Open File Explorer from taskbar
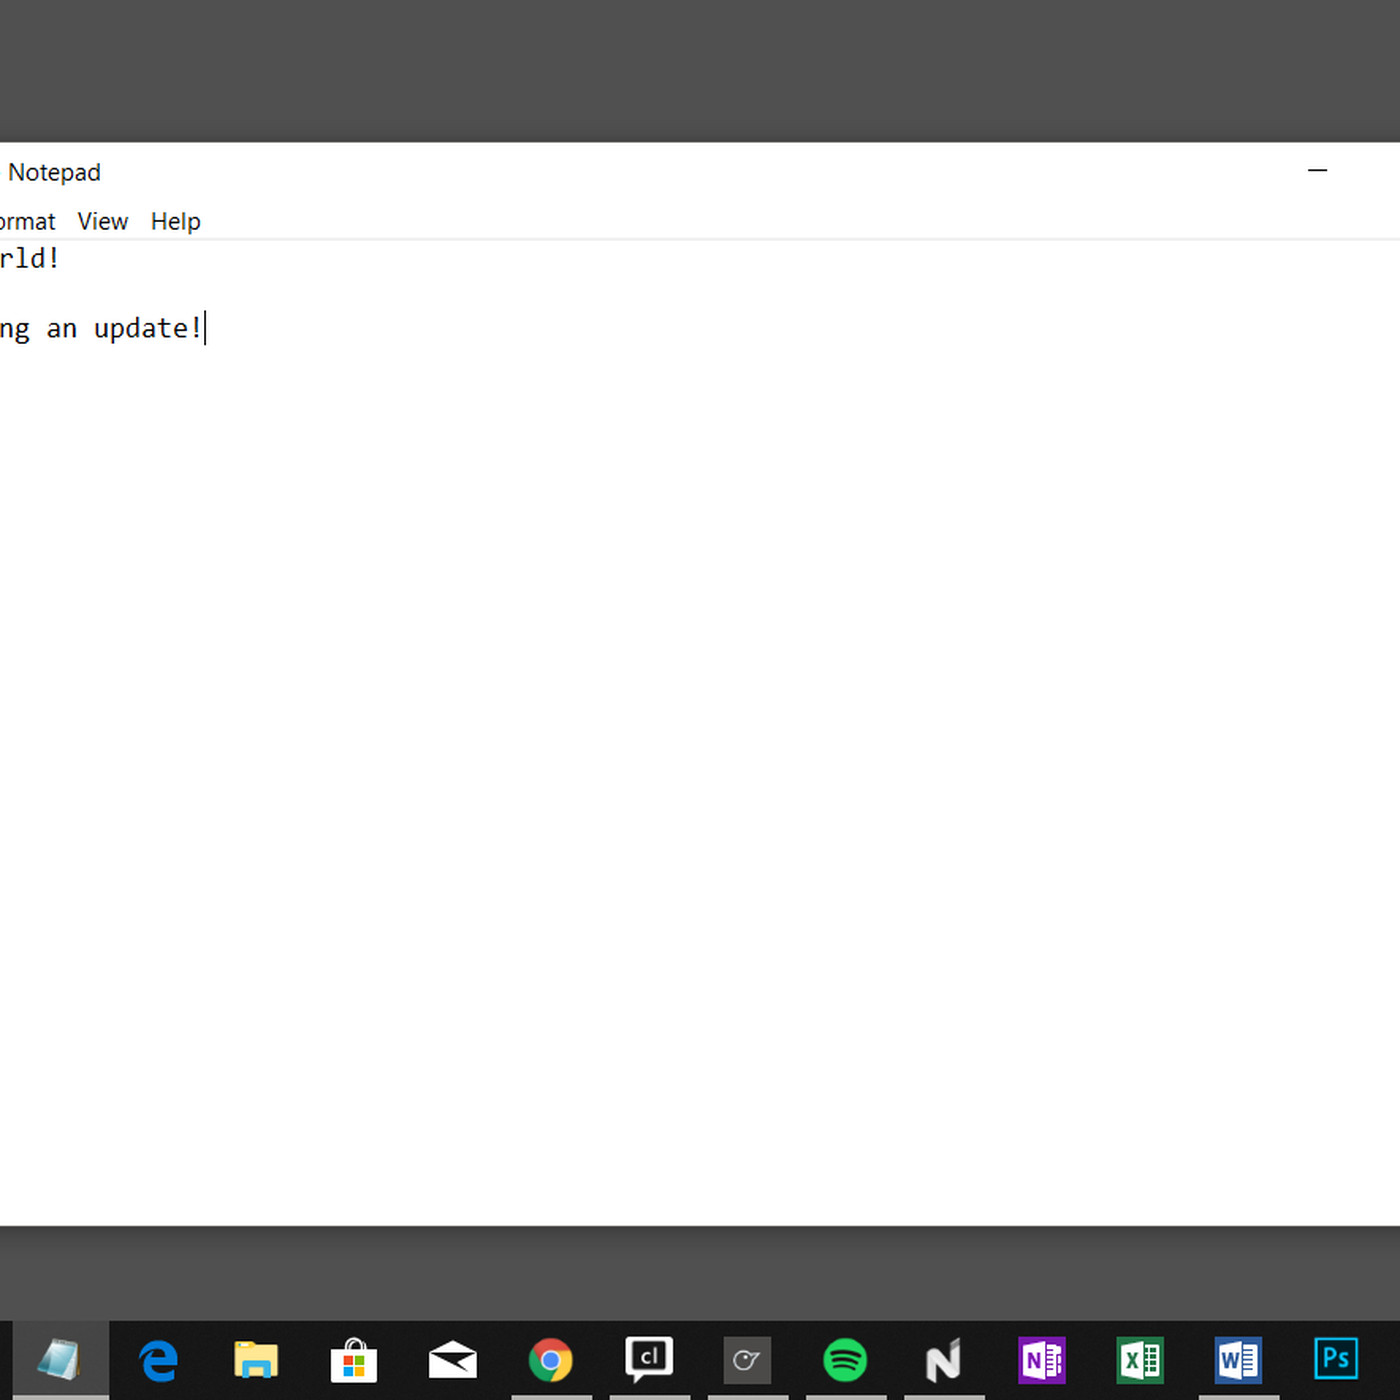Viewport: 1400px width, 1400px height. [x=256, y=1360]
